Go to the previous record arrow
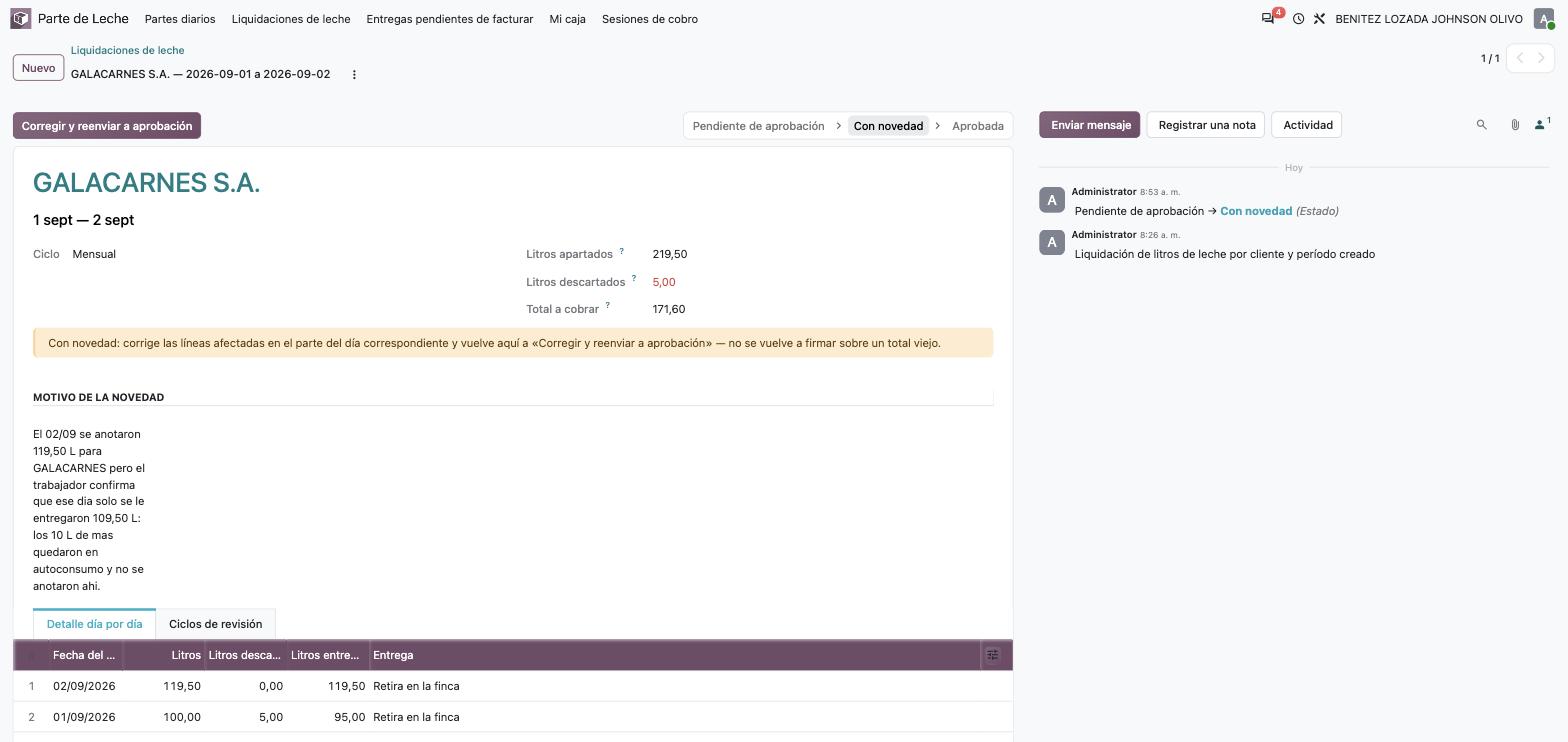 click(x=1519, y=58)
